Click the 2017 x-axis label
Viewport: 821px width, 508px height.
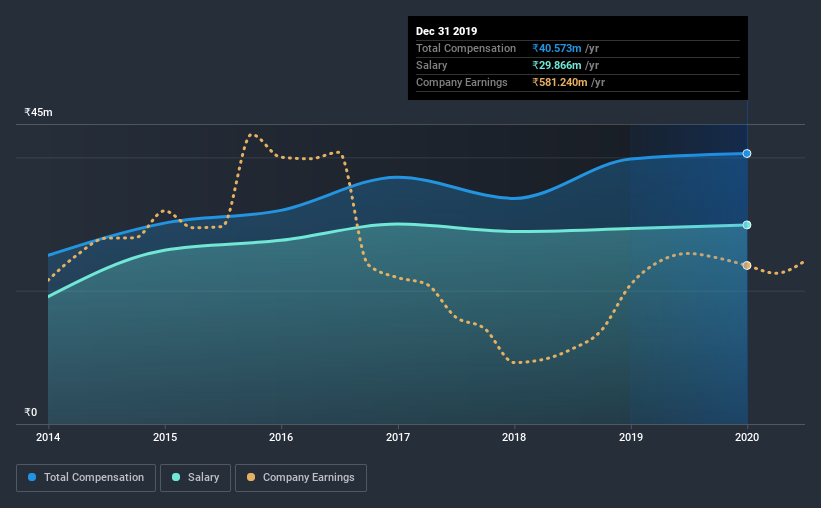pos(398,437)
